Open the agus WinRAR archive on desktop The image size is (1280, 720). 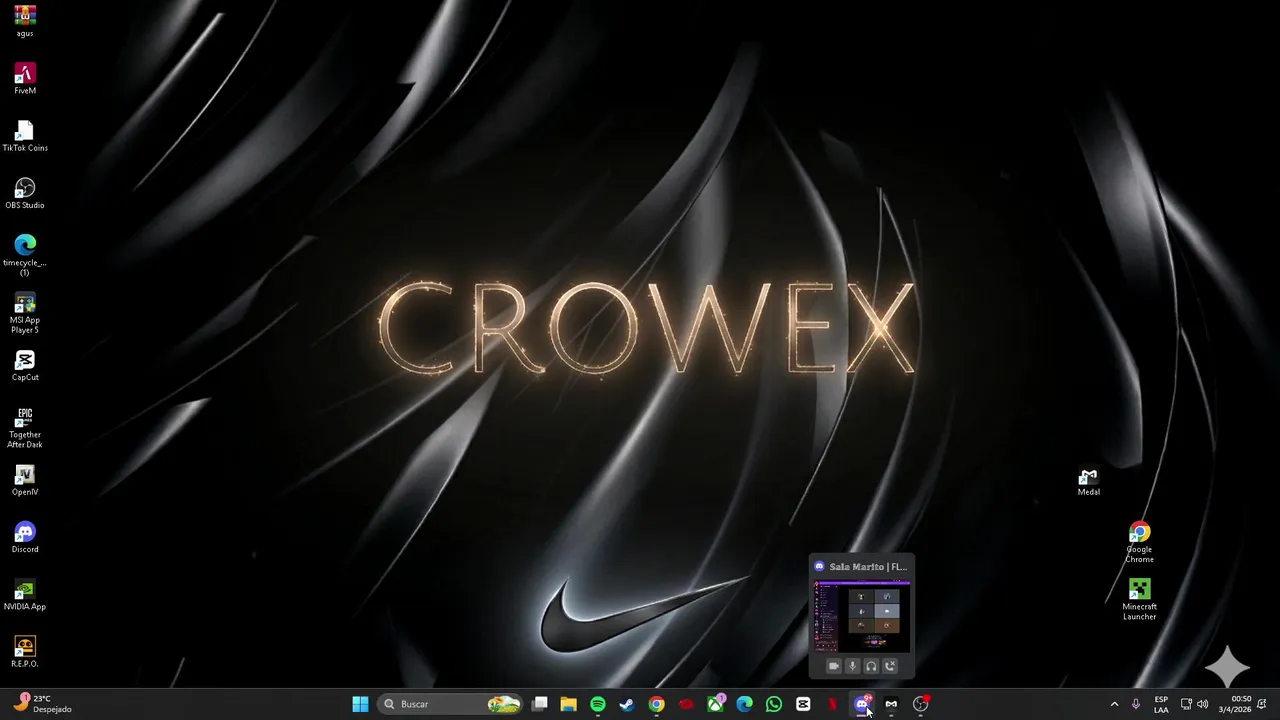point(25,19)
